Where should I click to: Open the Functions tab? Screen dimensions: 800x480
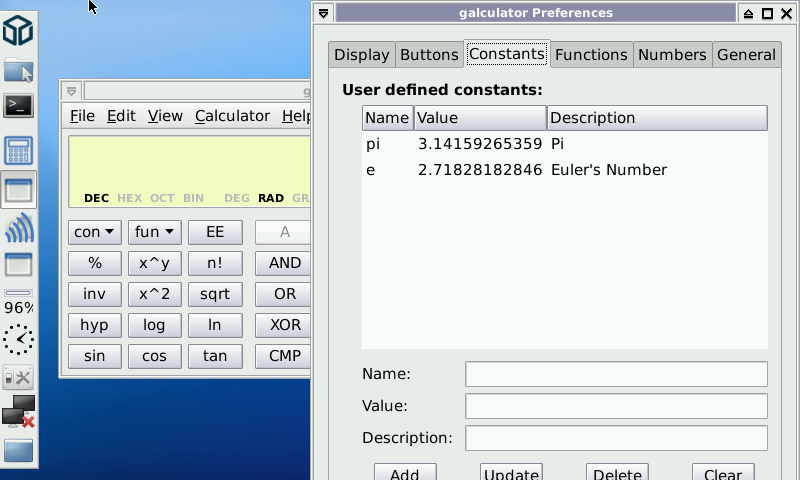pos(591,55)
